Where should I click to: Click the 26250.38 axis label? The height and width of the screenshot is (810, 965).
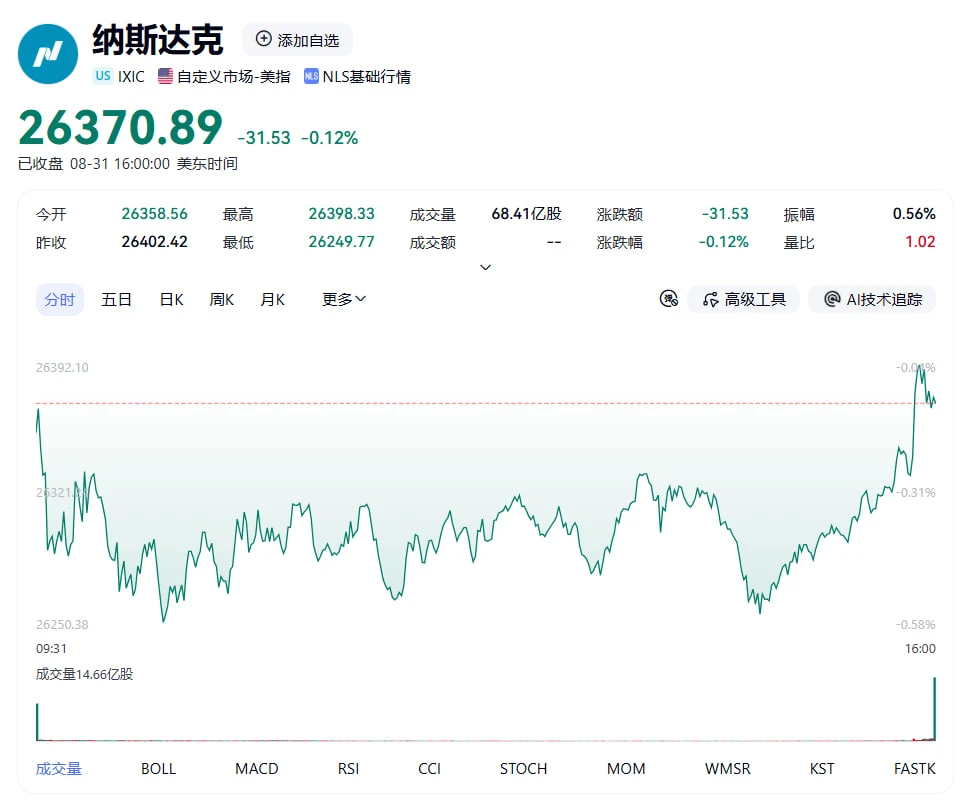coord(62,625)
